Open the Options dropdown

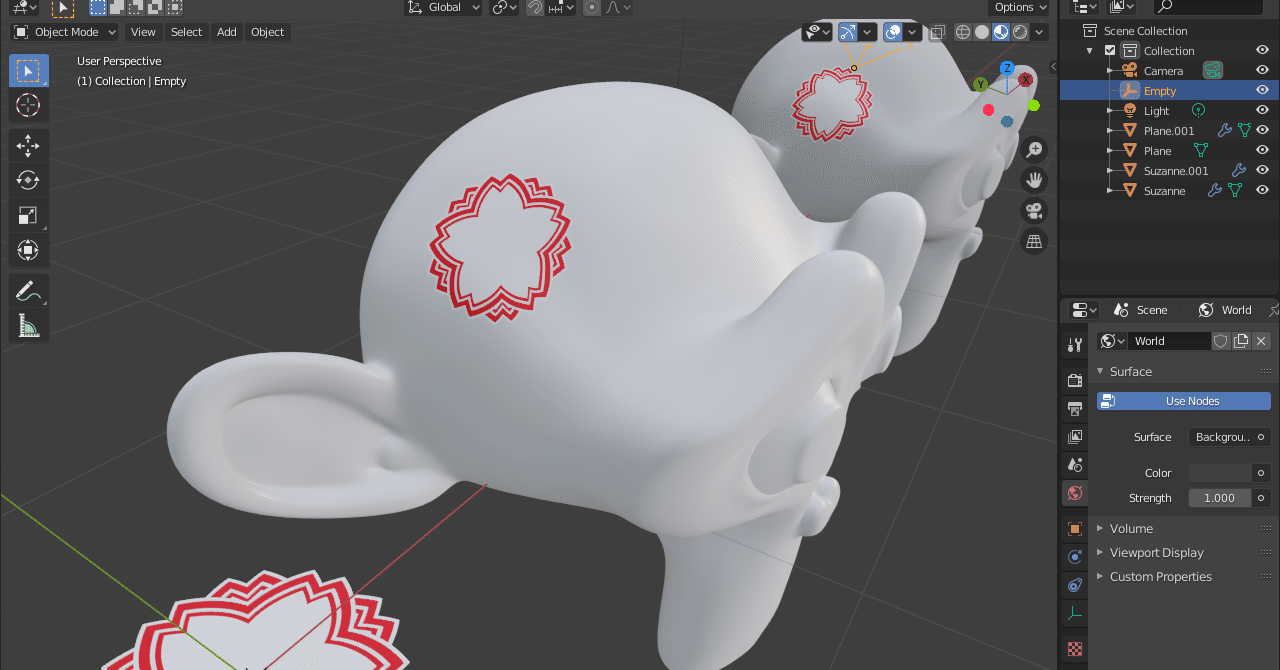pos(1019,7)
